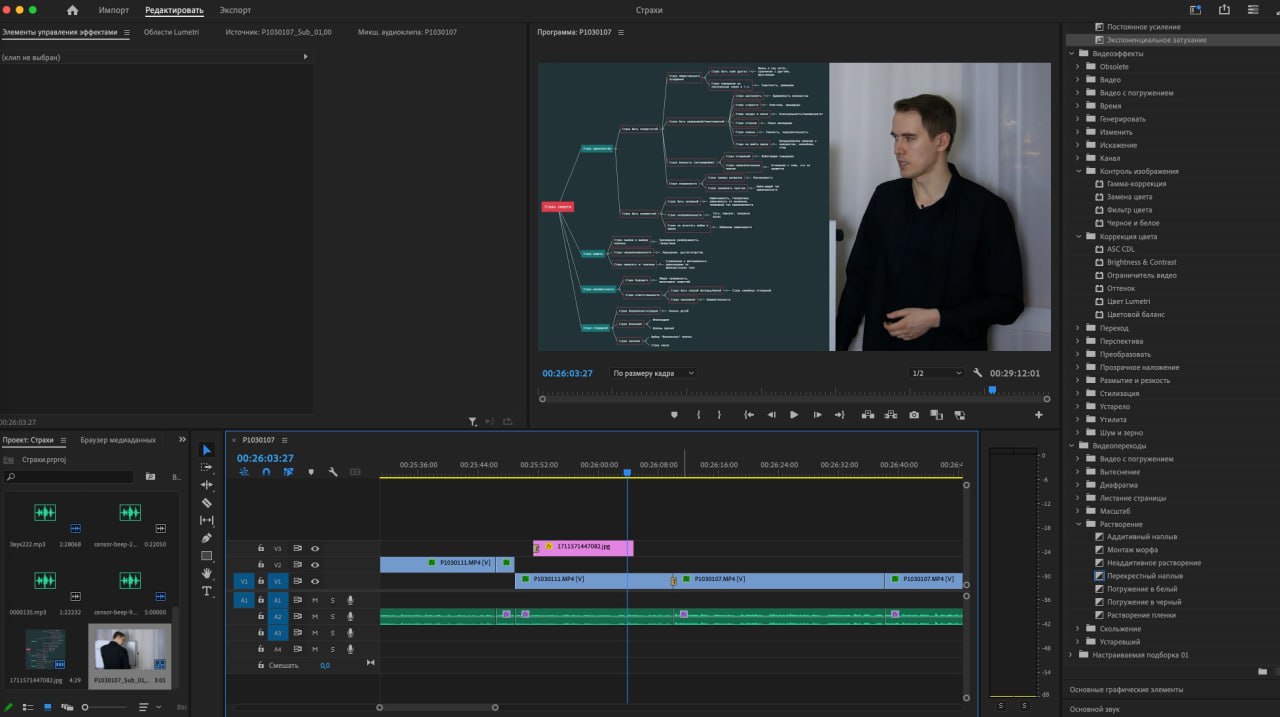Toggle timeline snapping magnet icon

coord(266,472)
